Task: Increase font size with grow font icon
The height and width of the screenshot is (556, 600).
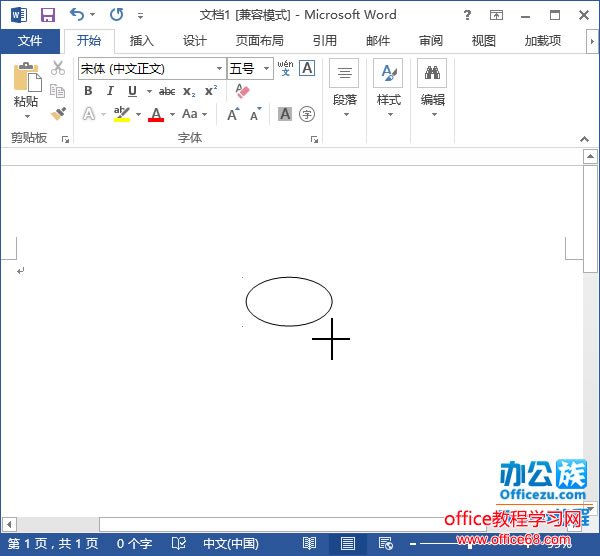Action: [x=233, y=114]
